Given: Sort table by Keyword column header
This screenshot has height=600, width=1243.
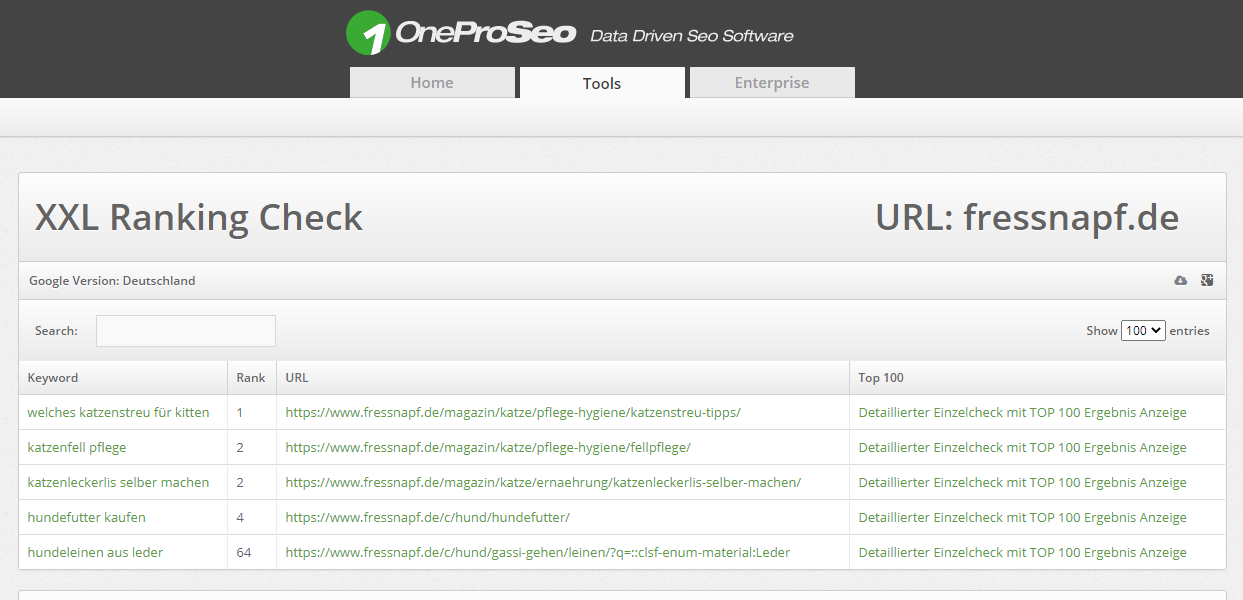Looking at the screenshot, I should click(123, 378).
